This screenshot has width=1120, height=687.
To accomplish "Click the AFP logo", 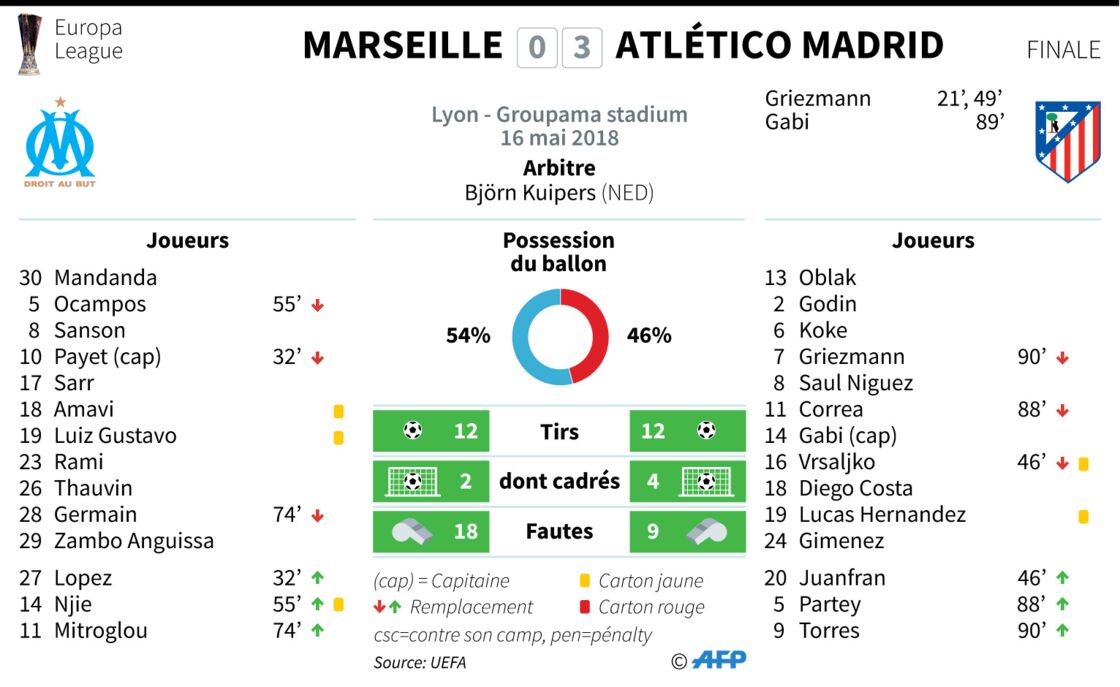I will (719, 659).
